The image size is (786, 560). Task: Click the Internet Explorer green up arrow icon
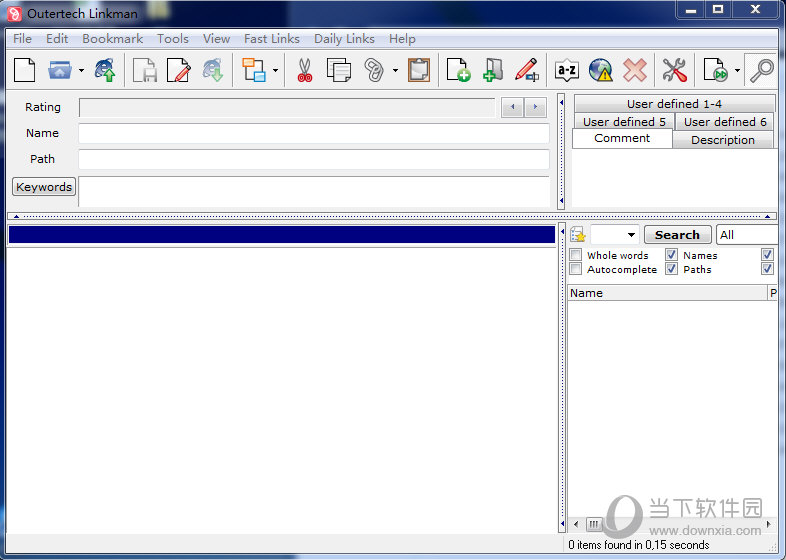(x=105, y=70)
